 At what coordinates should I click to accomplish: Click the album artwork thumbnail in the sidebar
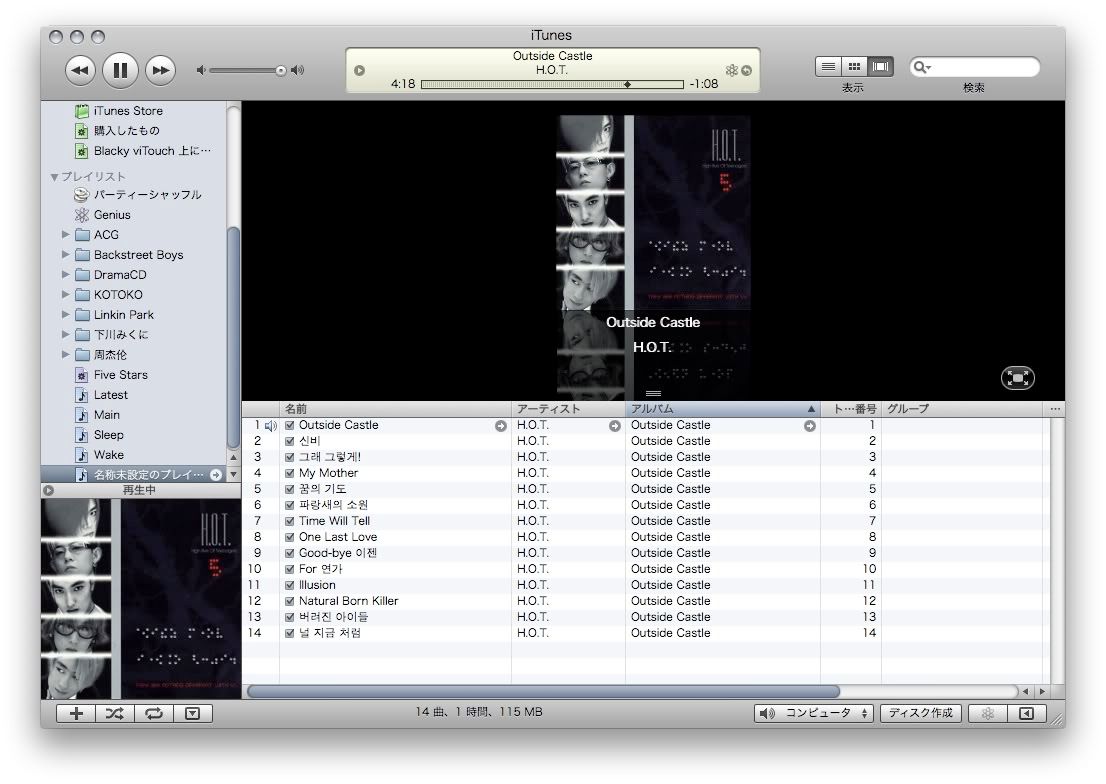coord(141,599)
